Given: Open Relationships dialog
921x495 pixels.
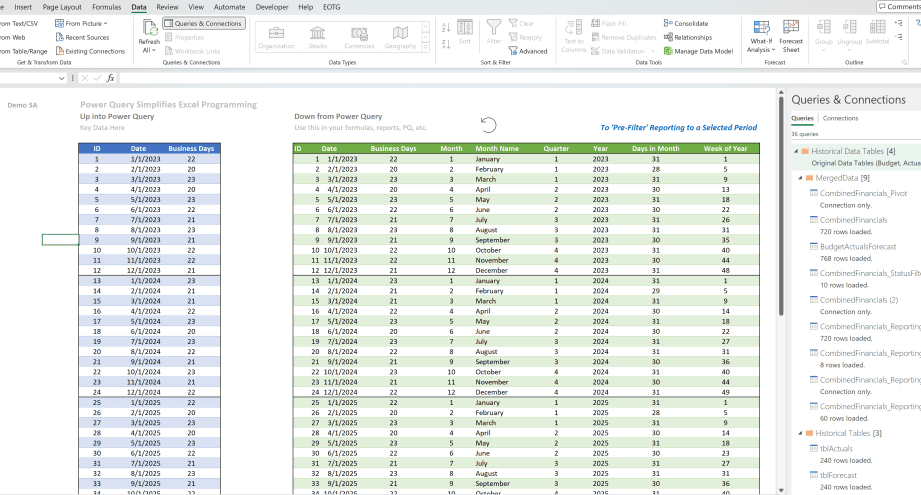Looking at the screenshot, I should 688,37.
